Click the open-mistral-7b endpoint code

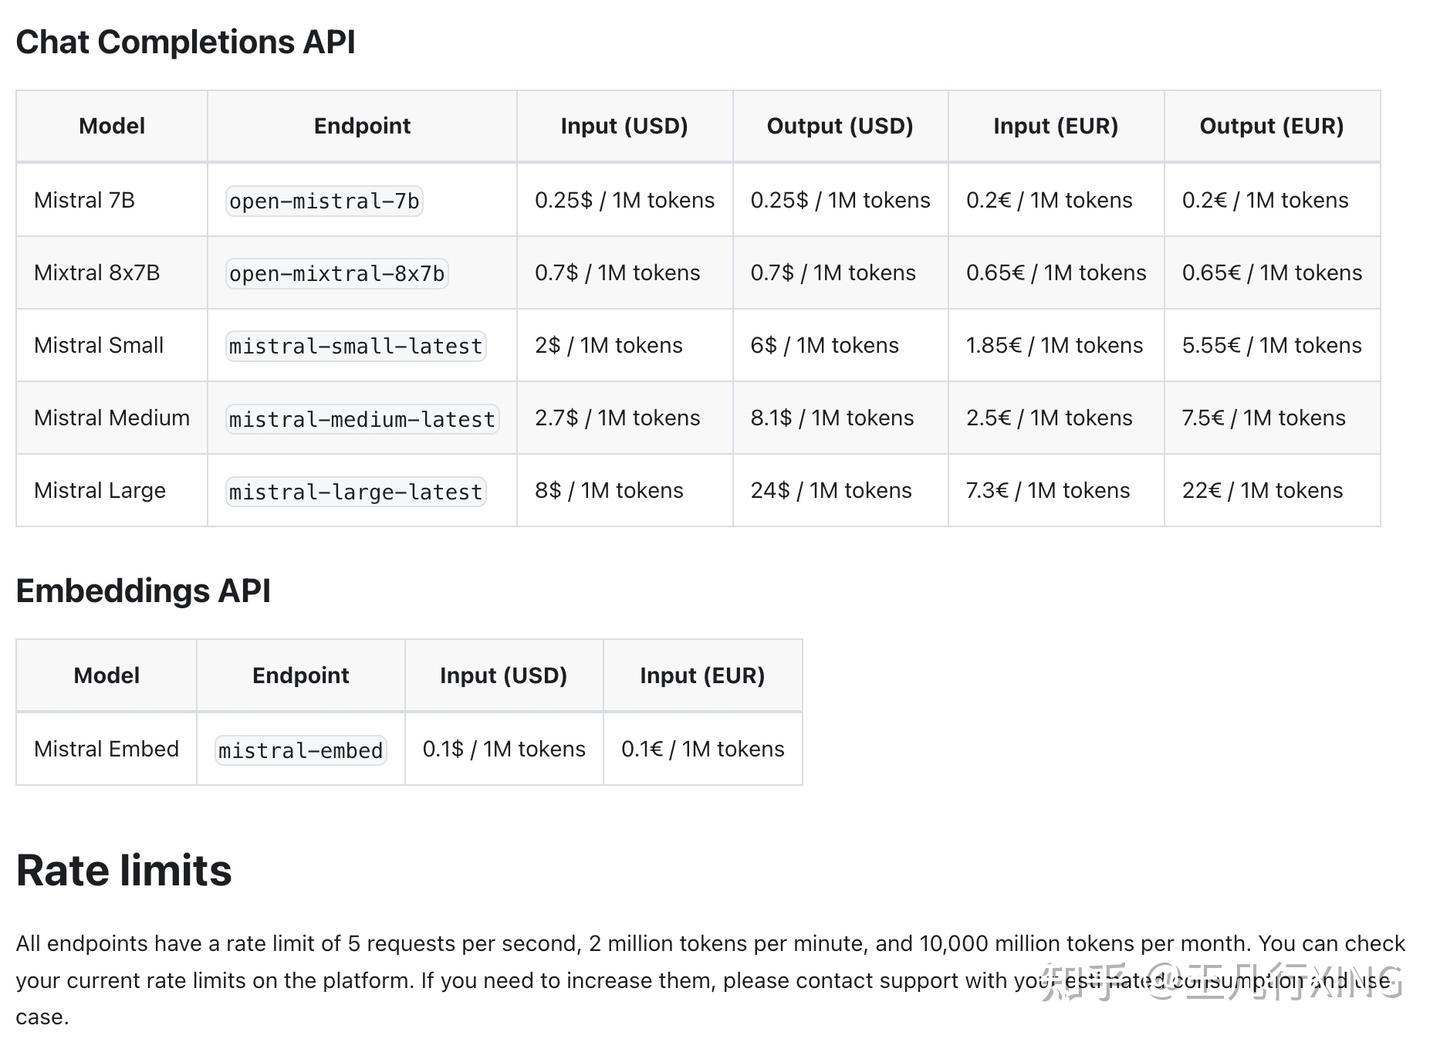(x=324, y=201)
